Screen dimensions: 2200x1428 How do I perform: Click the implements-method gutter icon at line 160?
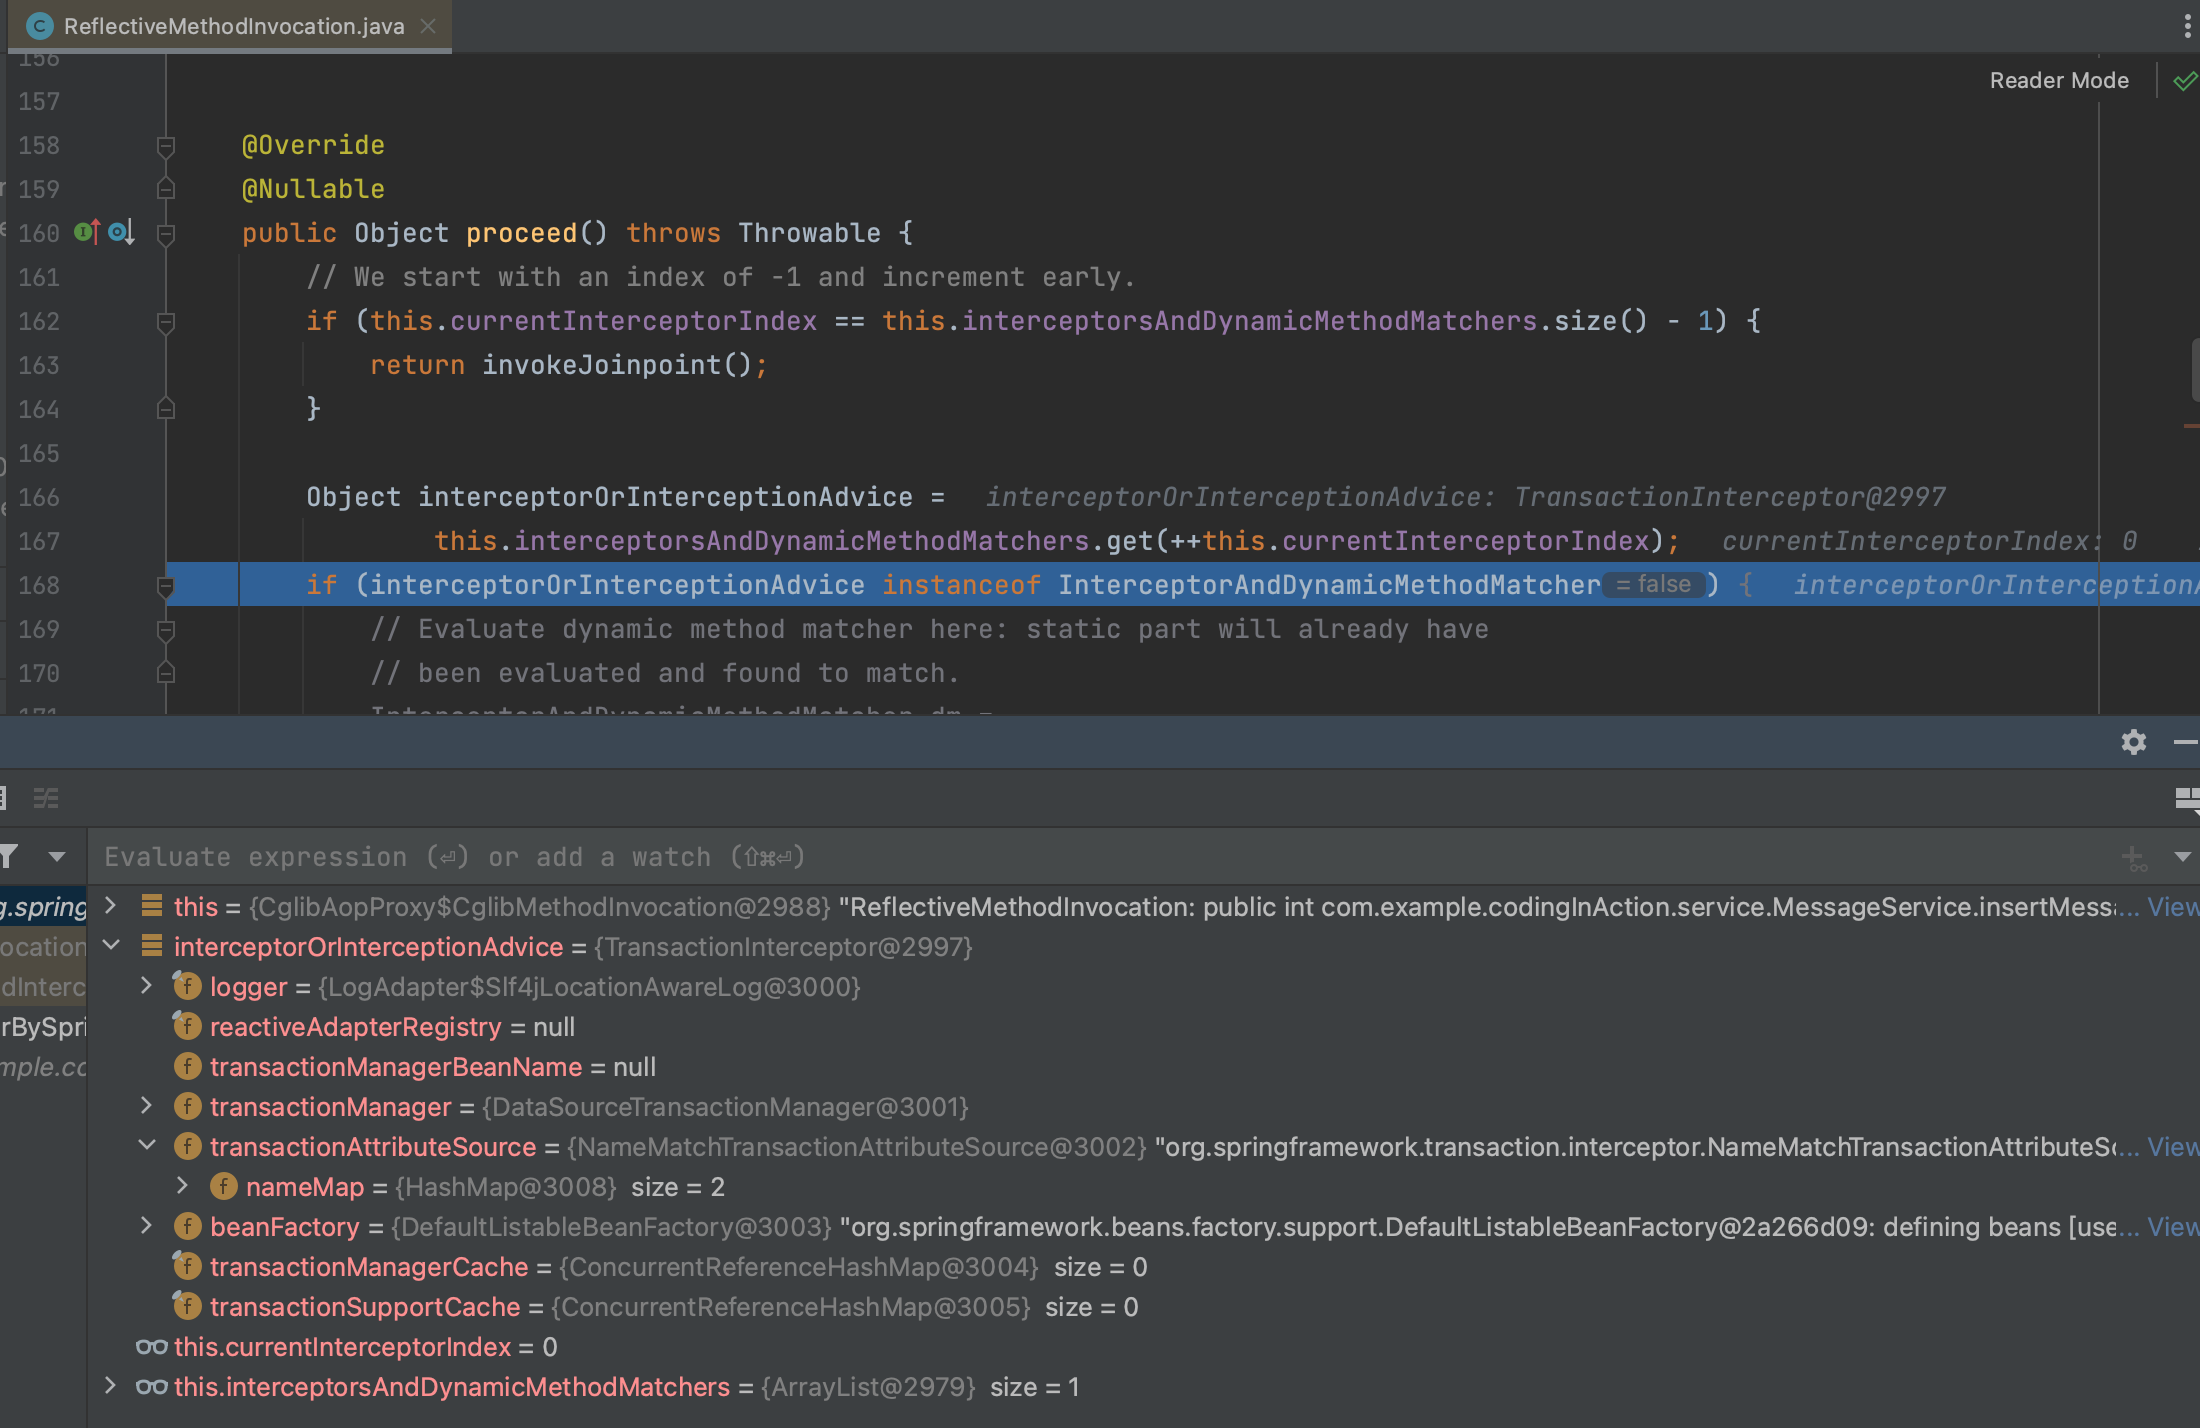(x=87, y=233)
